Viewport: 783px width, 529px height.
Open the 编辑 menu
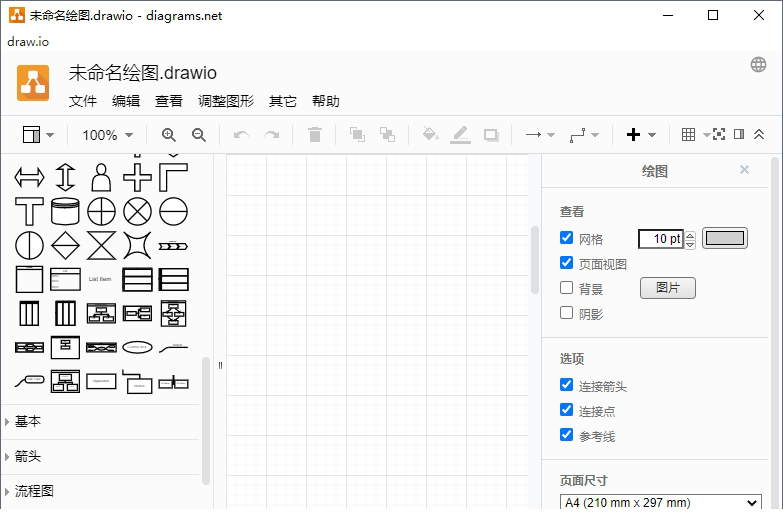click(126, 101)
